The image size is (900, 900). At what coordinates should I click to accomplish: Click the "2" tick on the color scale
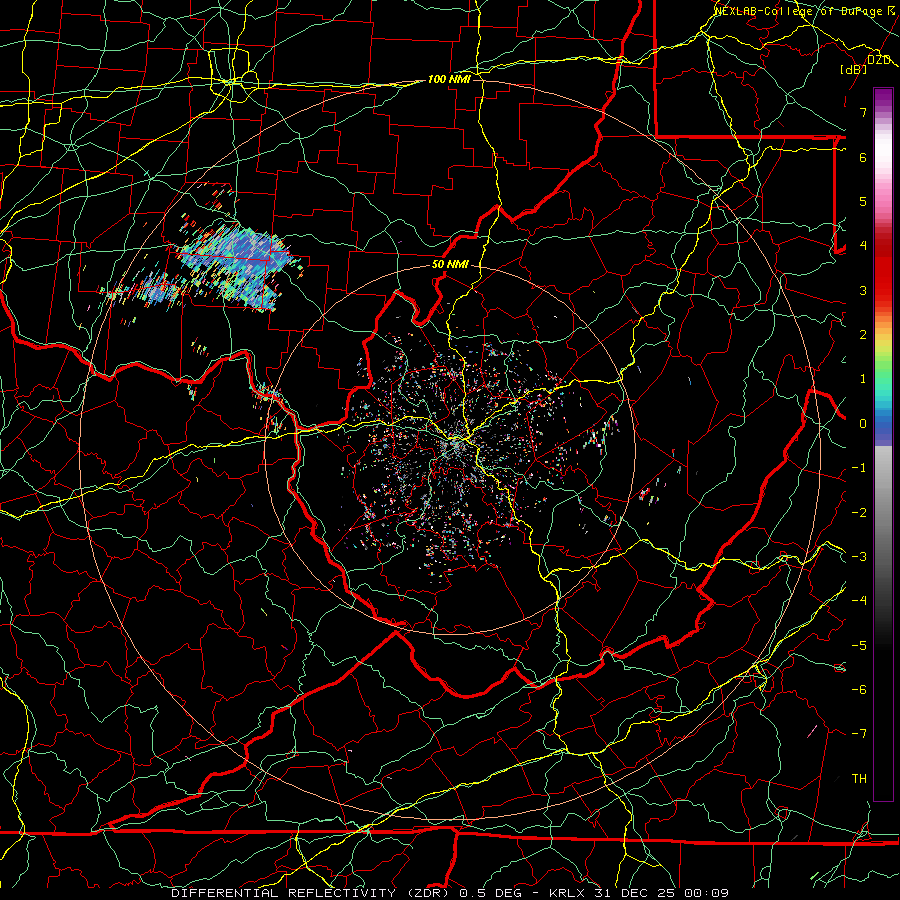click(x=863, y=335)
